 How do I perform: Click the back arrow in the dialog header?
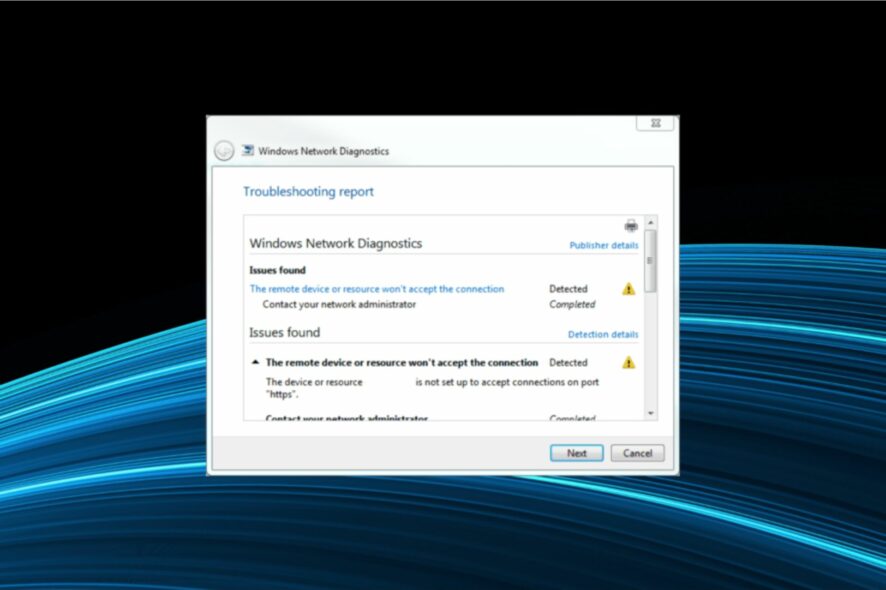(x=224, y=151)
